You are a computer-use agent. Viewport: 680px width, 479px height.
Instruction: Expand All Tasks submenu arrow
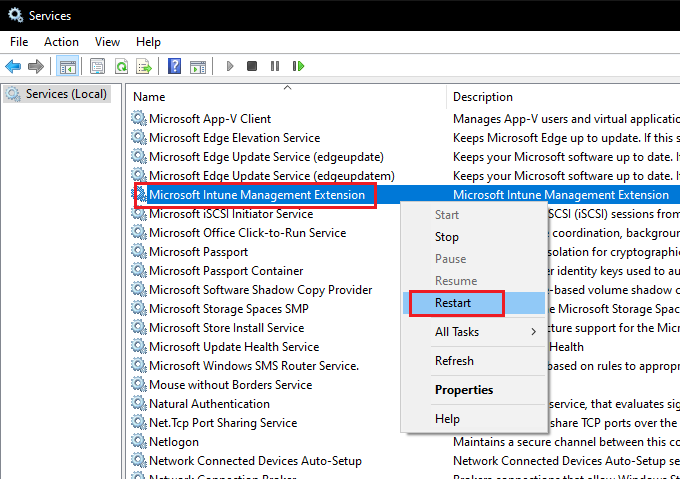point(533,332)
